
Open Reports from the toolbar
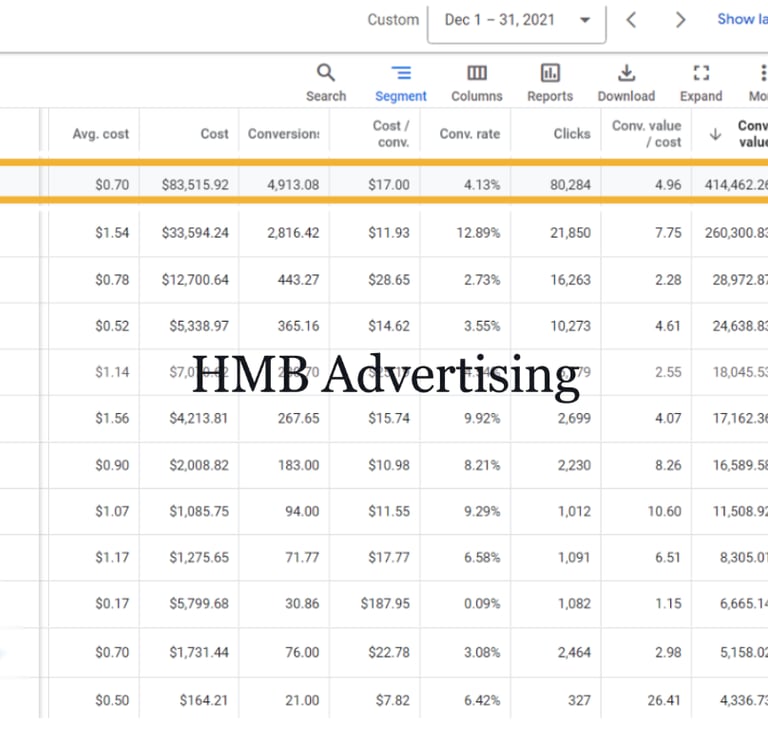[550, 83]
